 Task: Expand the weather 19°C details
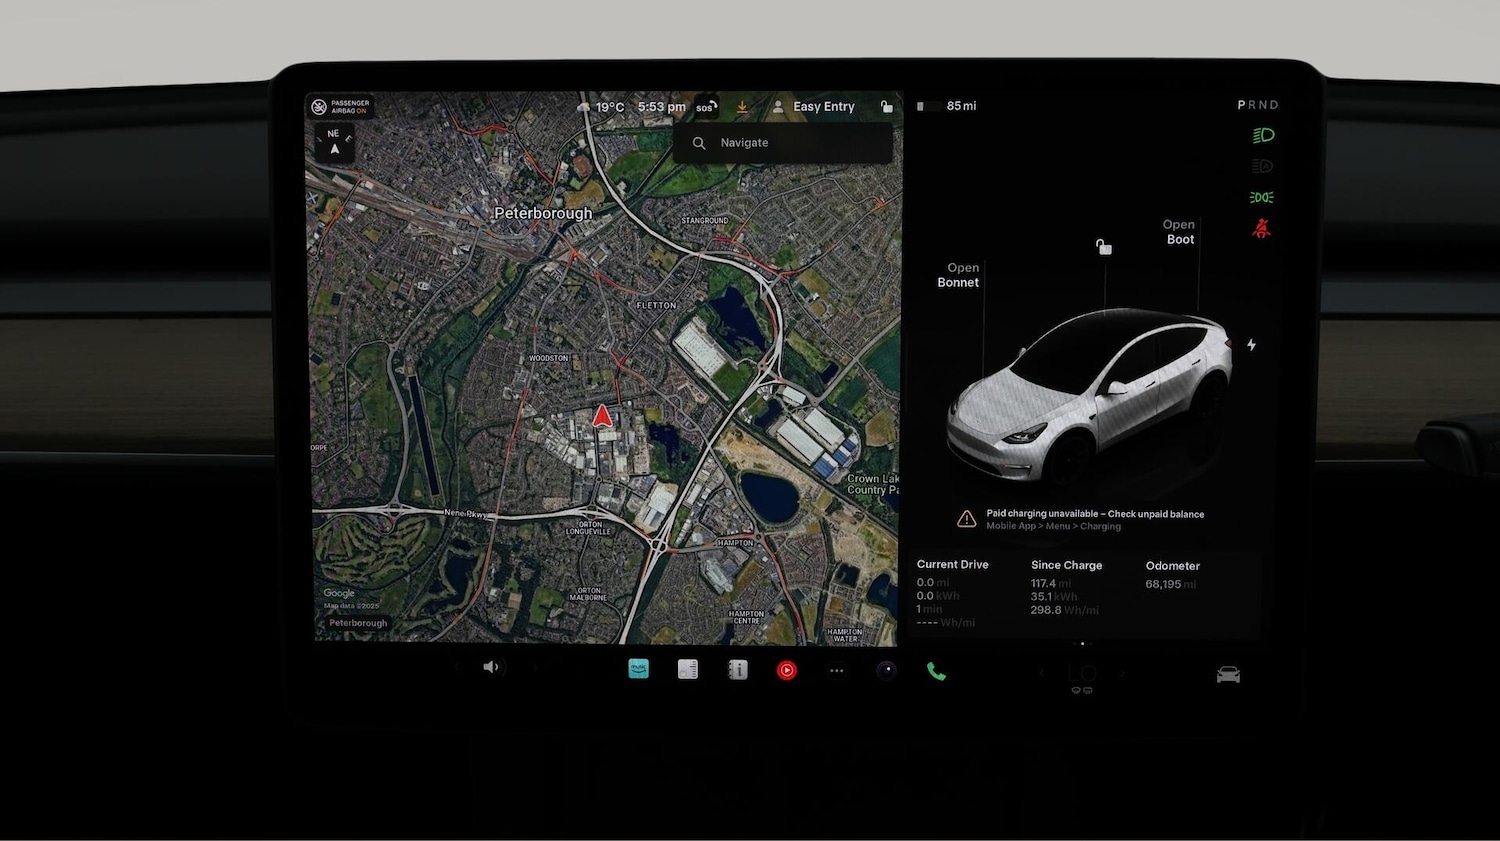(x=601, y=107)
